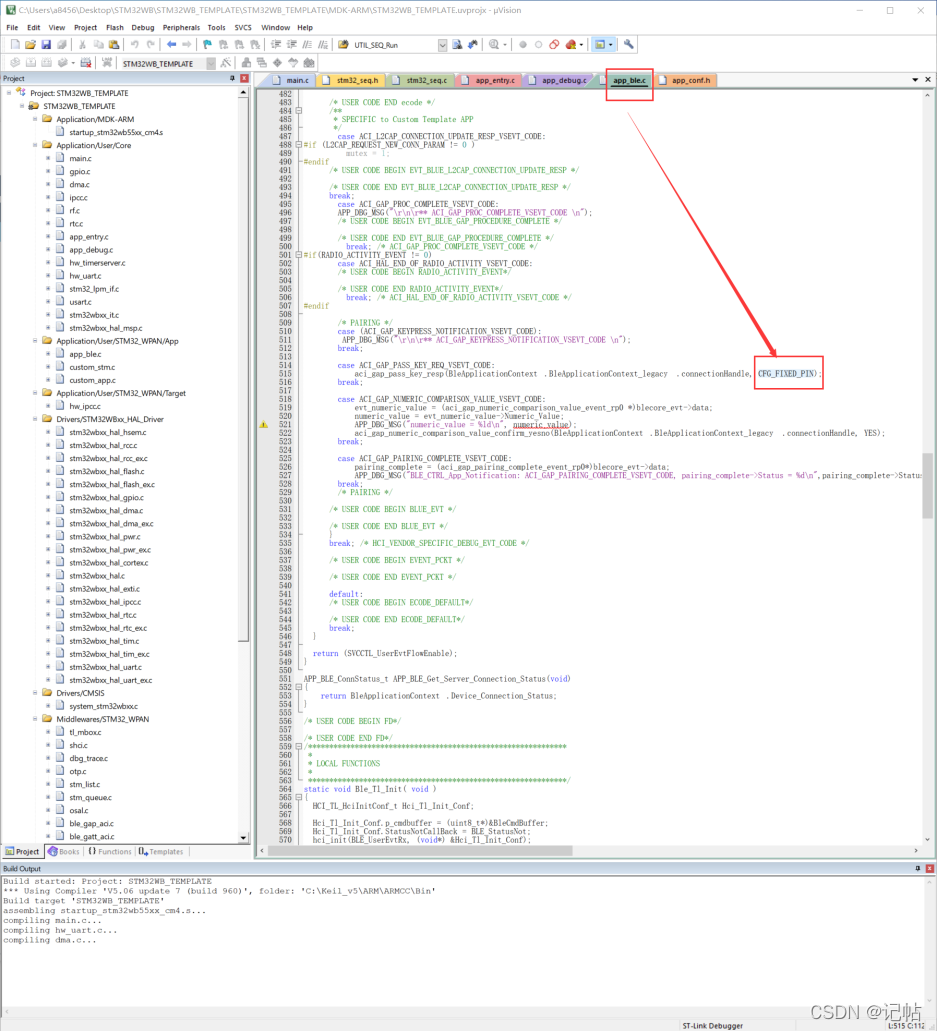Image resolution: width=937 pixels, height=1031 pixels.
Task: Collapse the Application/User/Core group
Action: pyautogui.click(x=35, y=145)
